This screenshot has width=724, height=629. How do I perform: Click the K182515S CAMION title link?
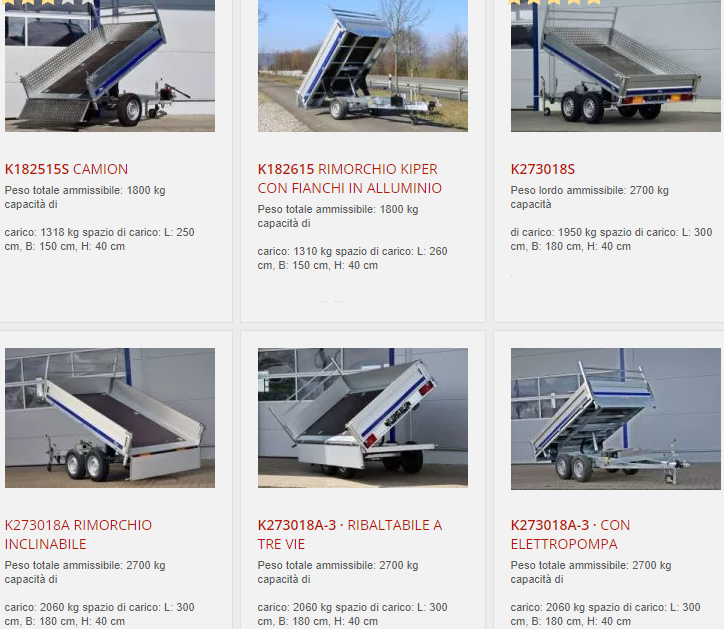tap(66, 169)
